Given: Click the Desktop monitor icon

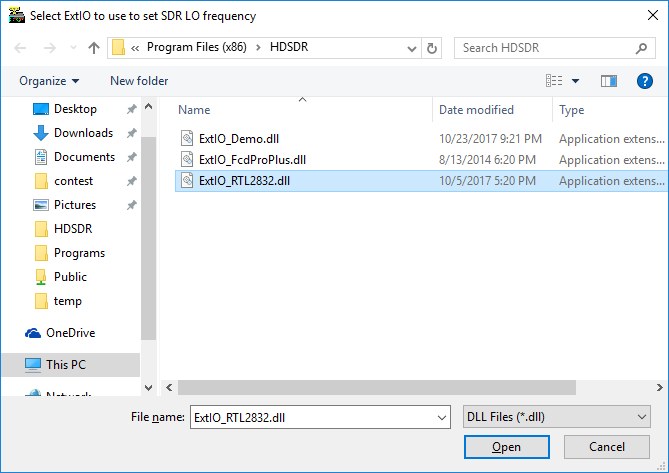Looking at the screenshot, I should [x=41, y=109].
